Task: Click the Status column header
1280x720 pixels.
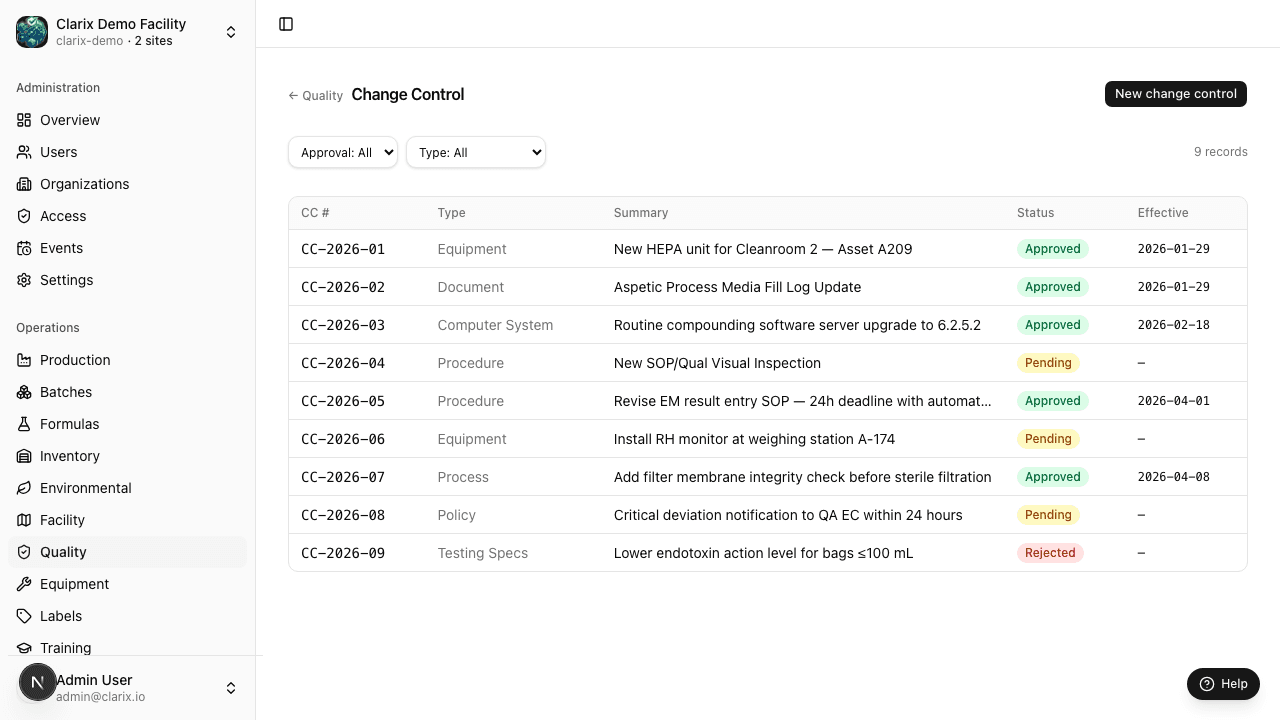Action: (1035, 213)
